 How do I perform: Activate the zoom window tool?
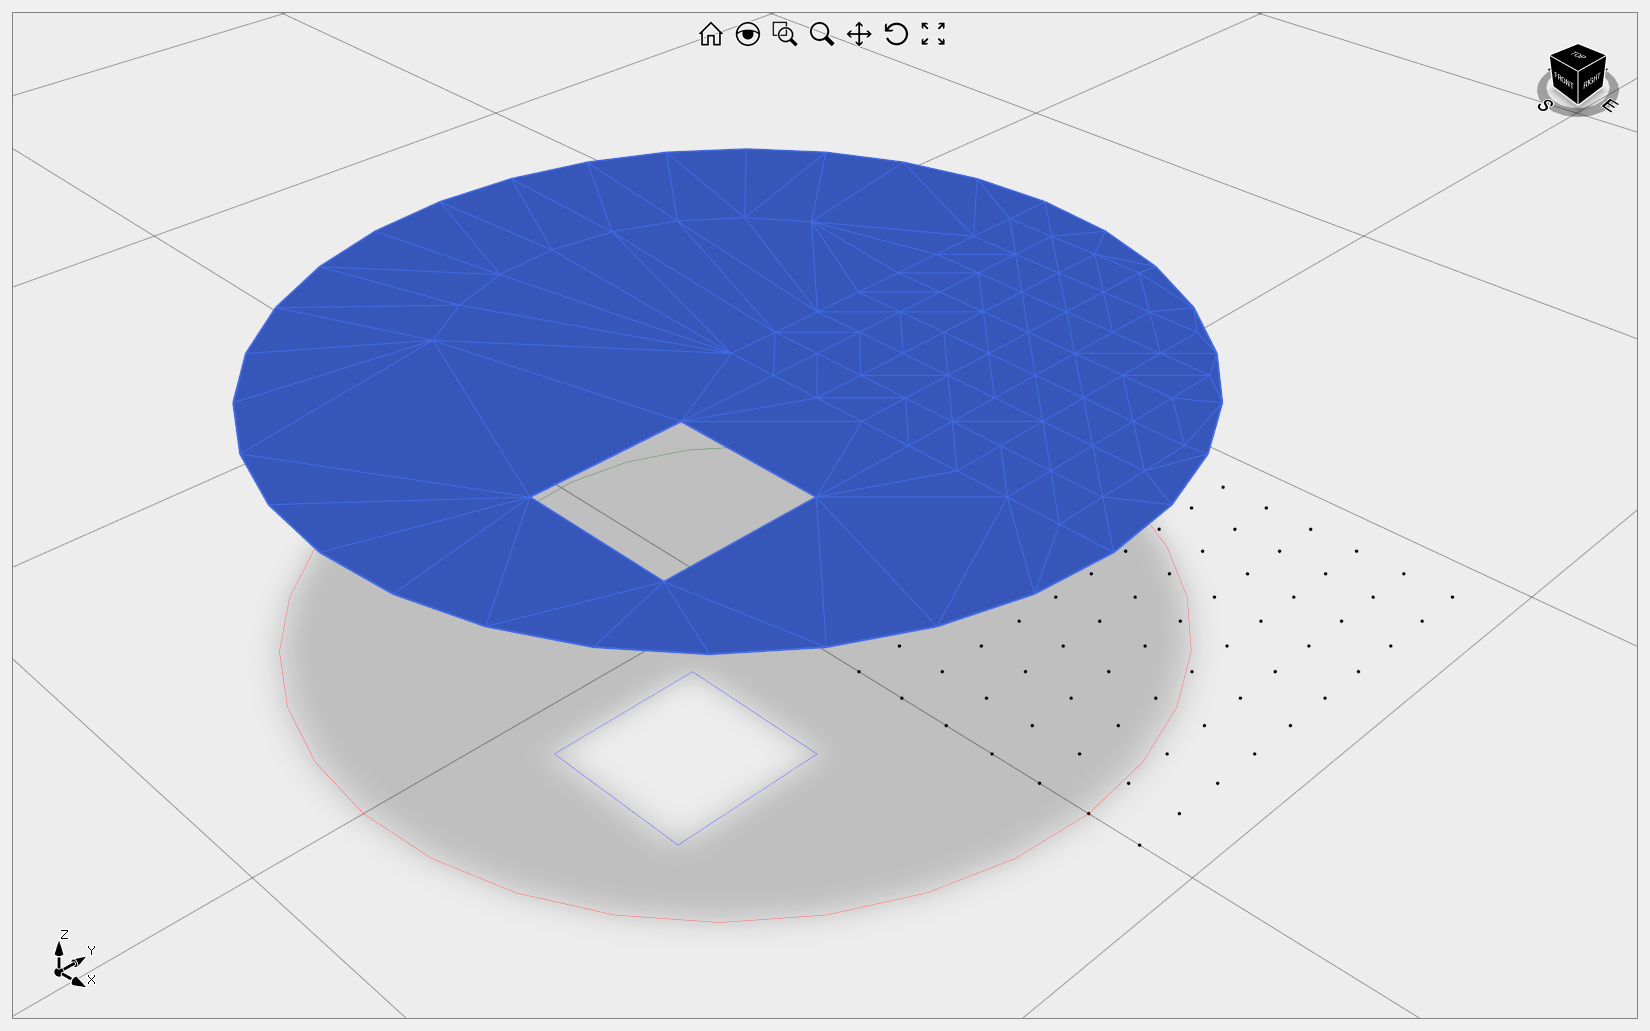pyautogui.click(x=785, y=35)
